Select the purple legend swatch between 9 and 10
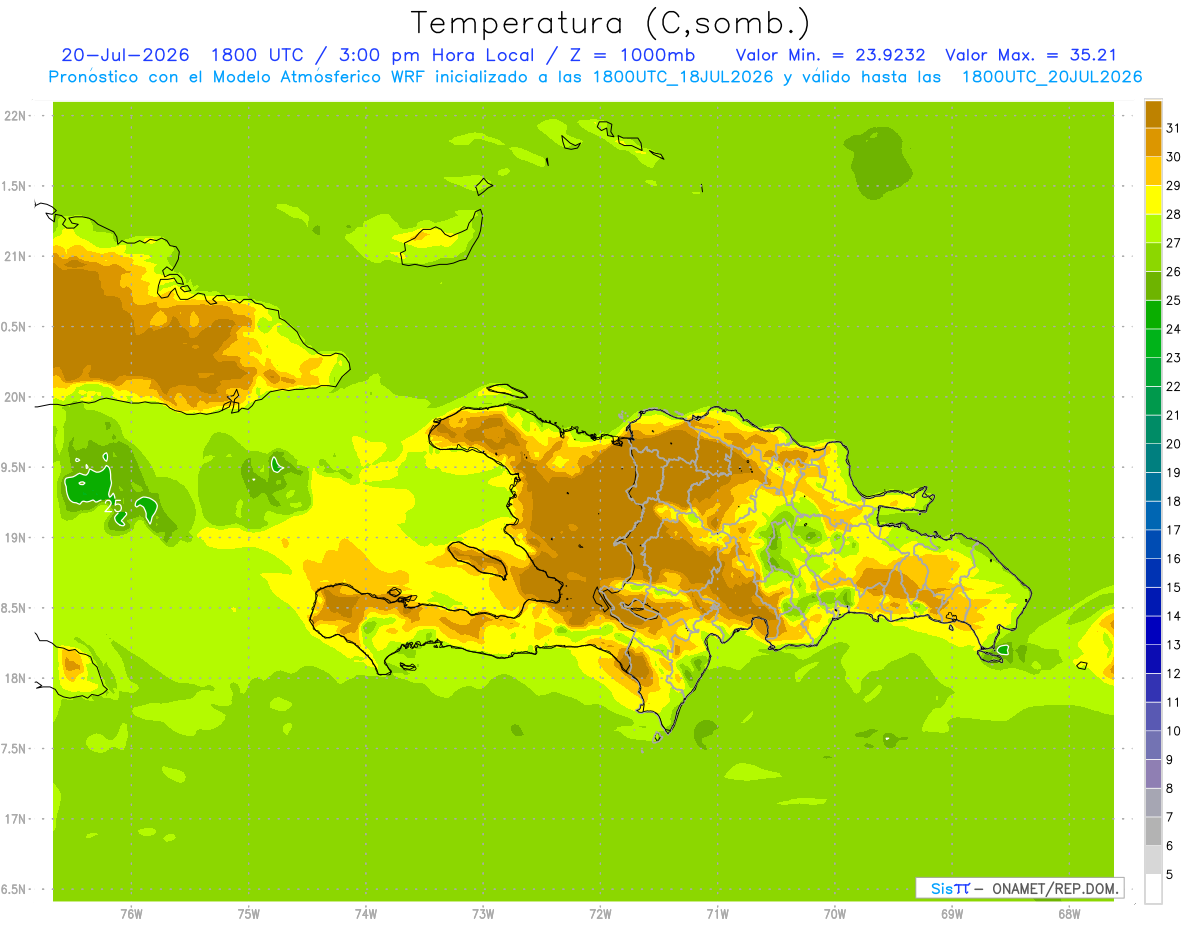 point(1153,745)
